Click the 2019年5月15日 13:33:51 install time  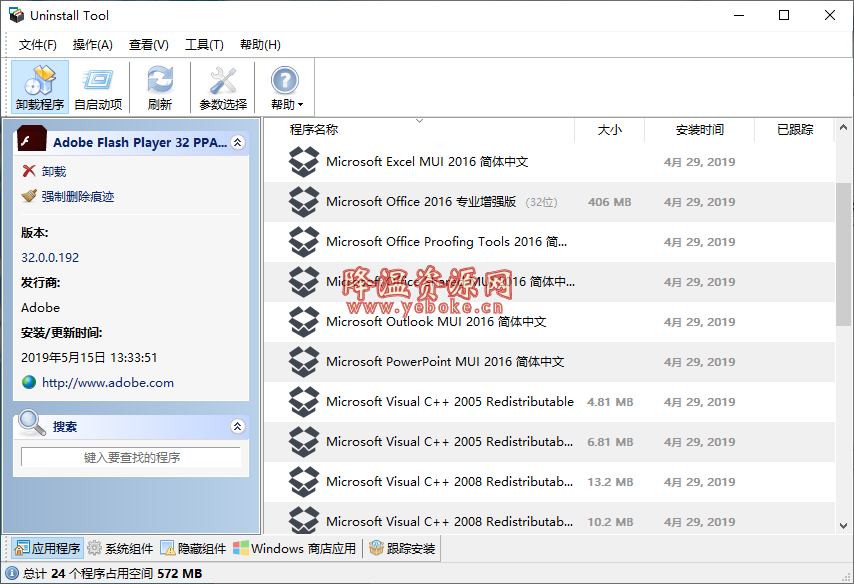pos(89,358)
